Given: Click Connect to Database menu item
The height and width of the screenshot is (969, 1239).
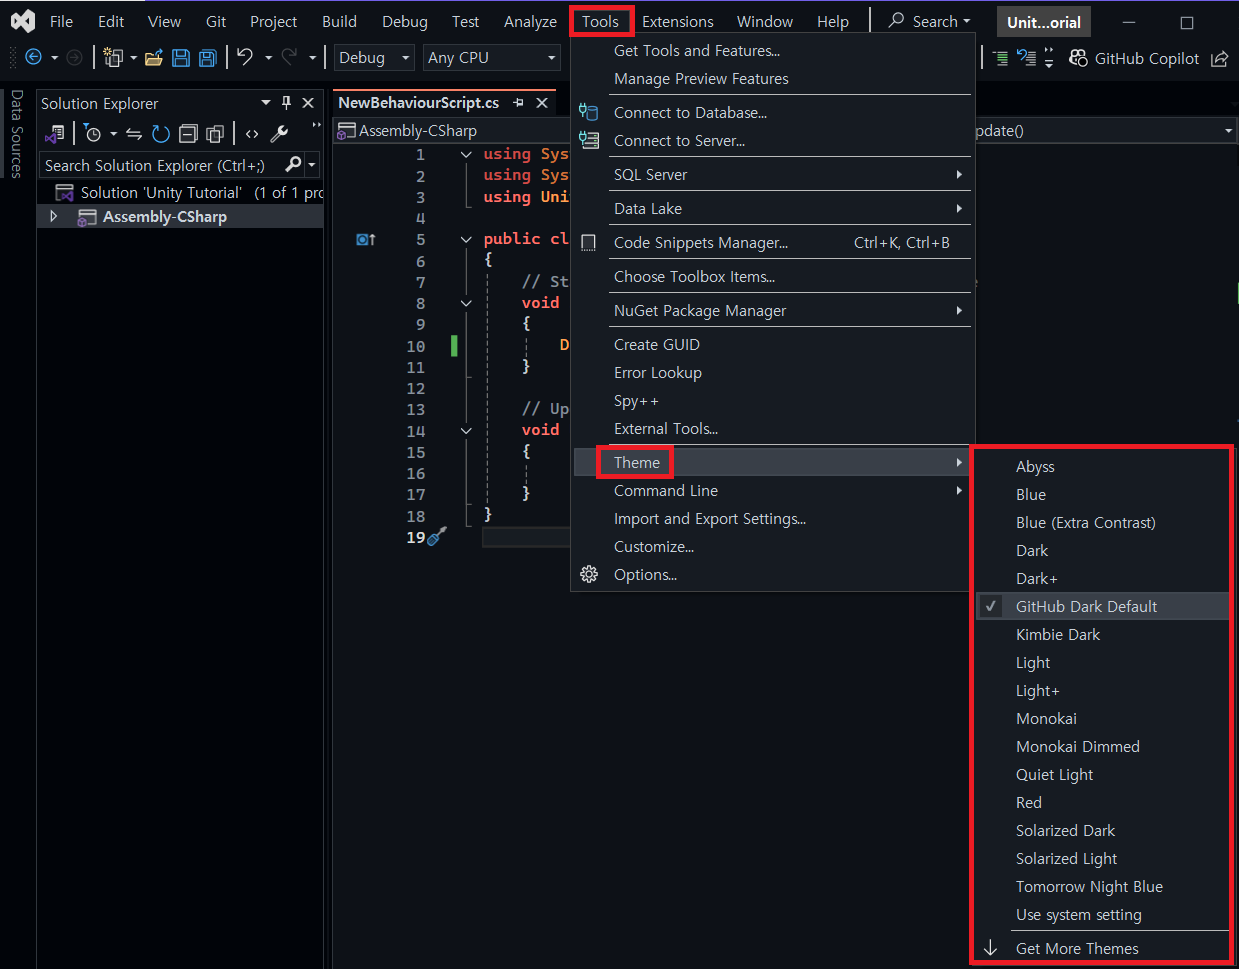Looking at the screenshot, I should (x=772, y=112).
